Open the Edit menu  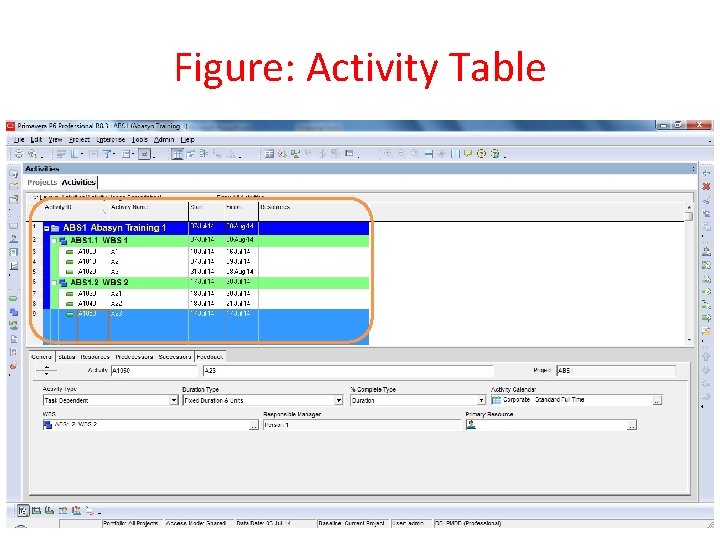36,140
